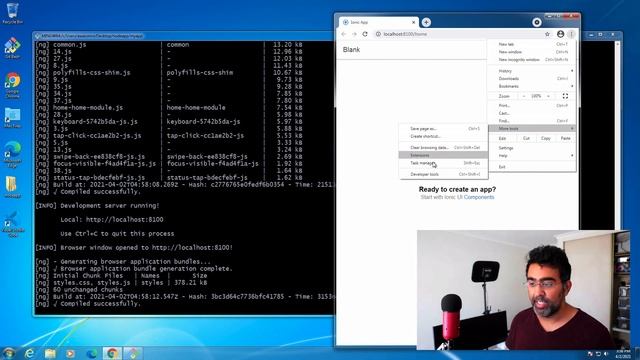Click Chrome back arrow button
640x360 pixels.
(344, 34)
